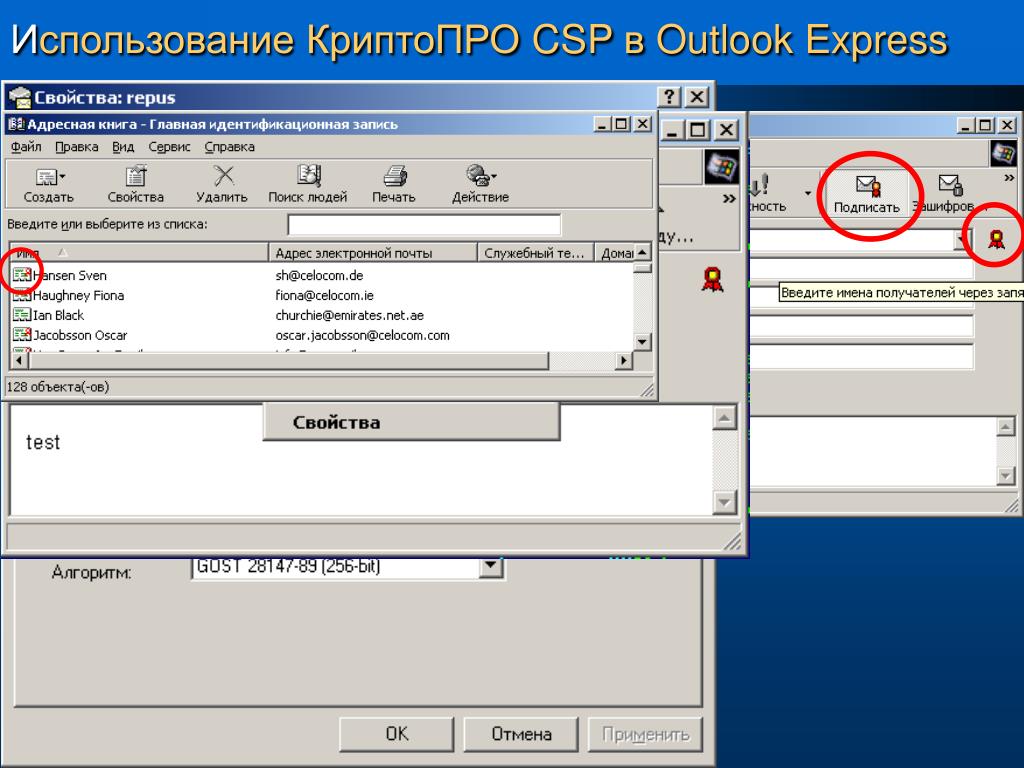
Task: Click oscar.jacobsson@celocom.com email cell
Action: [x=362, y=335]
